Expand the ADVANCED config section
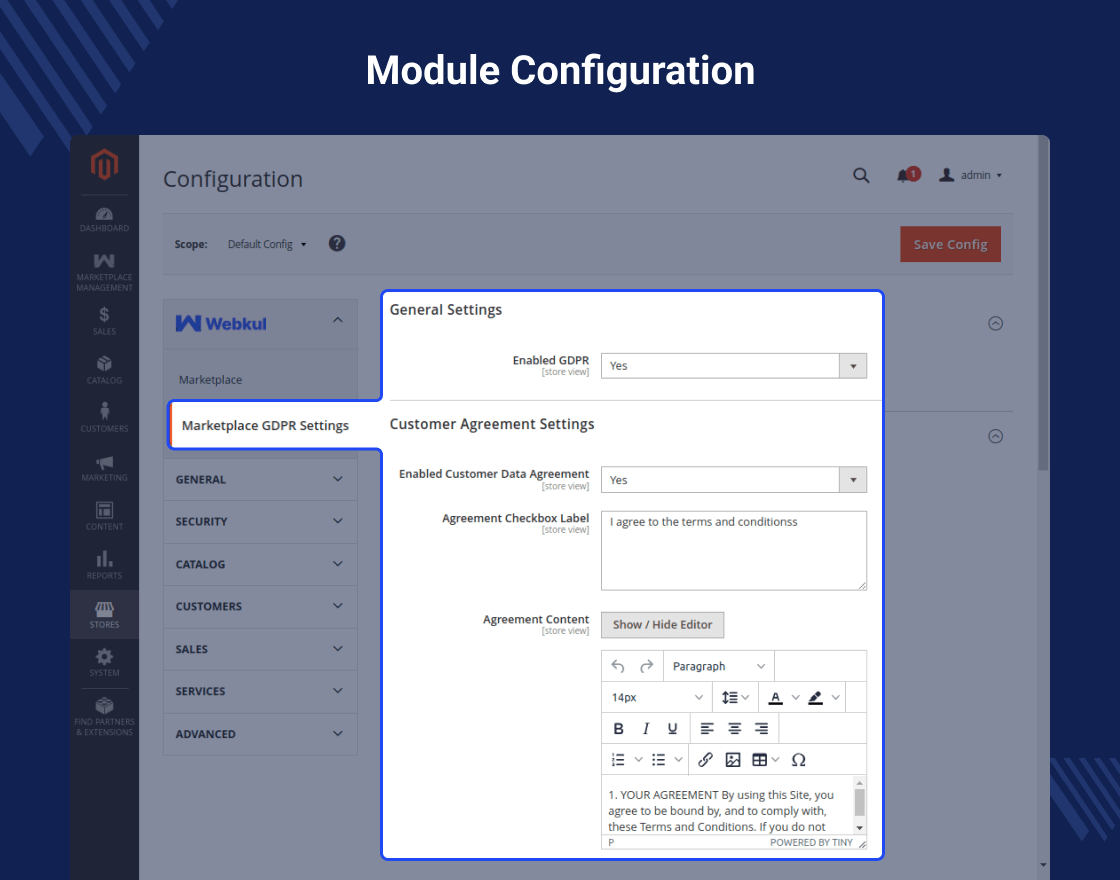 (x=260, y=734)
